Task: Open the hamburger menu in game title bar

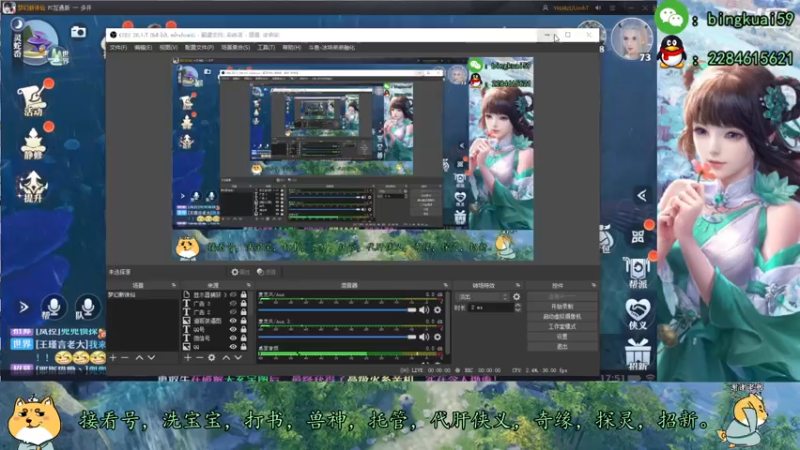Action: [612, 8]
